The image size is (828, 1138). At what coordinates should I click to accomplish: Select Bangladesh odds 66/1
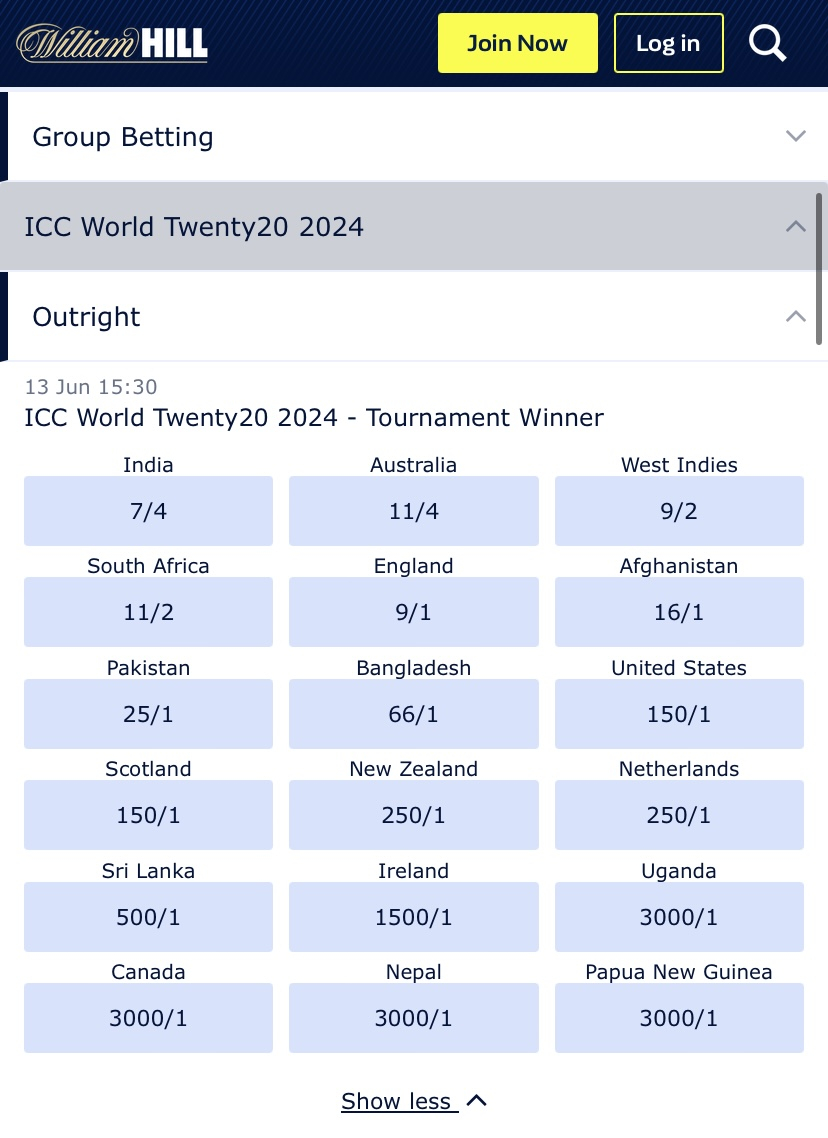click(x=414, y=714)
